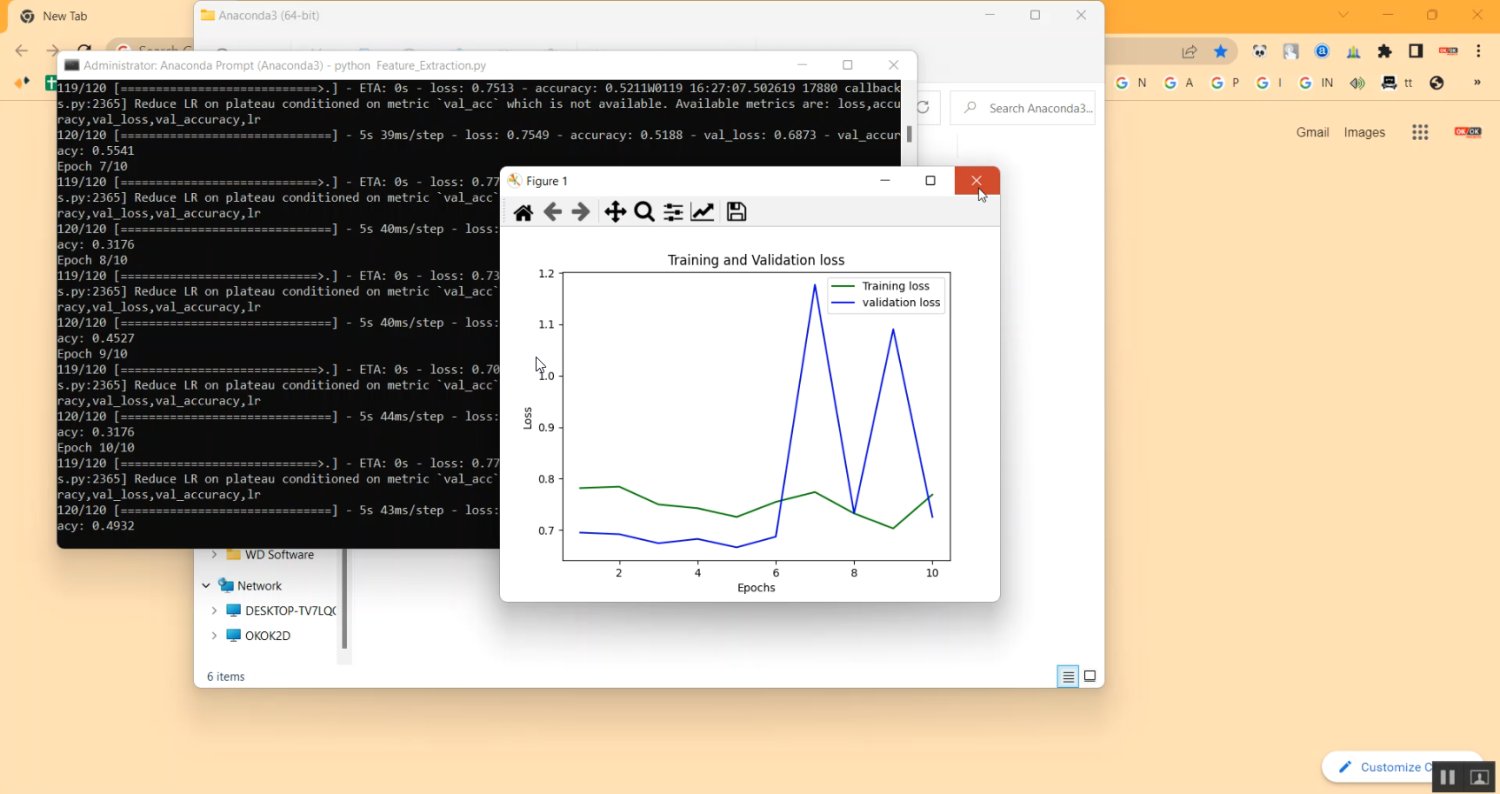Toggle the Chrome side panel icon
The width and height of the screenshot is (1500, 794).
point(1415,51)
